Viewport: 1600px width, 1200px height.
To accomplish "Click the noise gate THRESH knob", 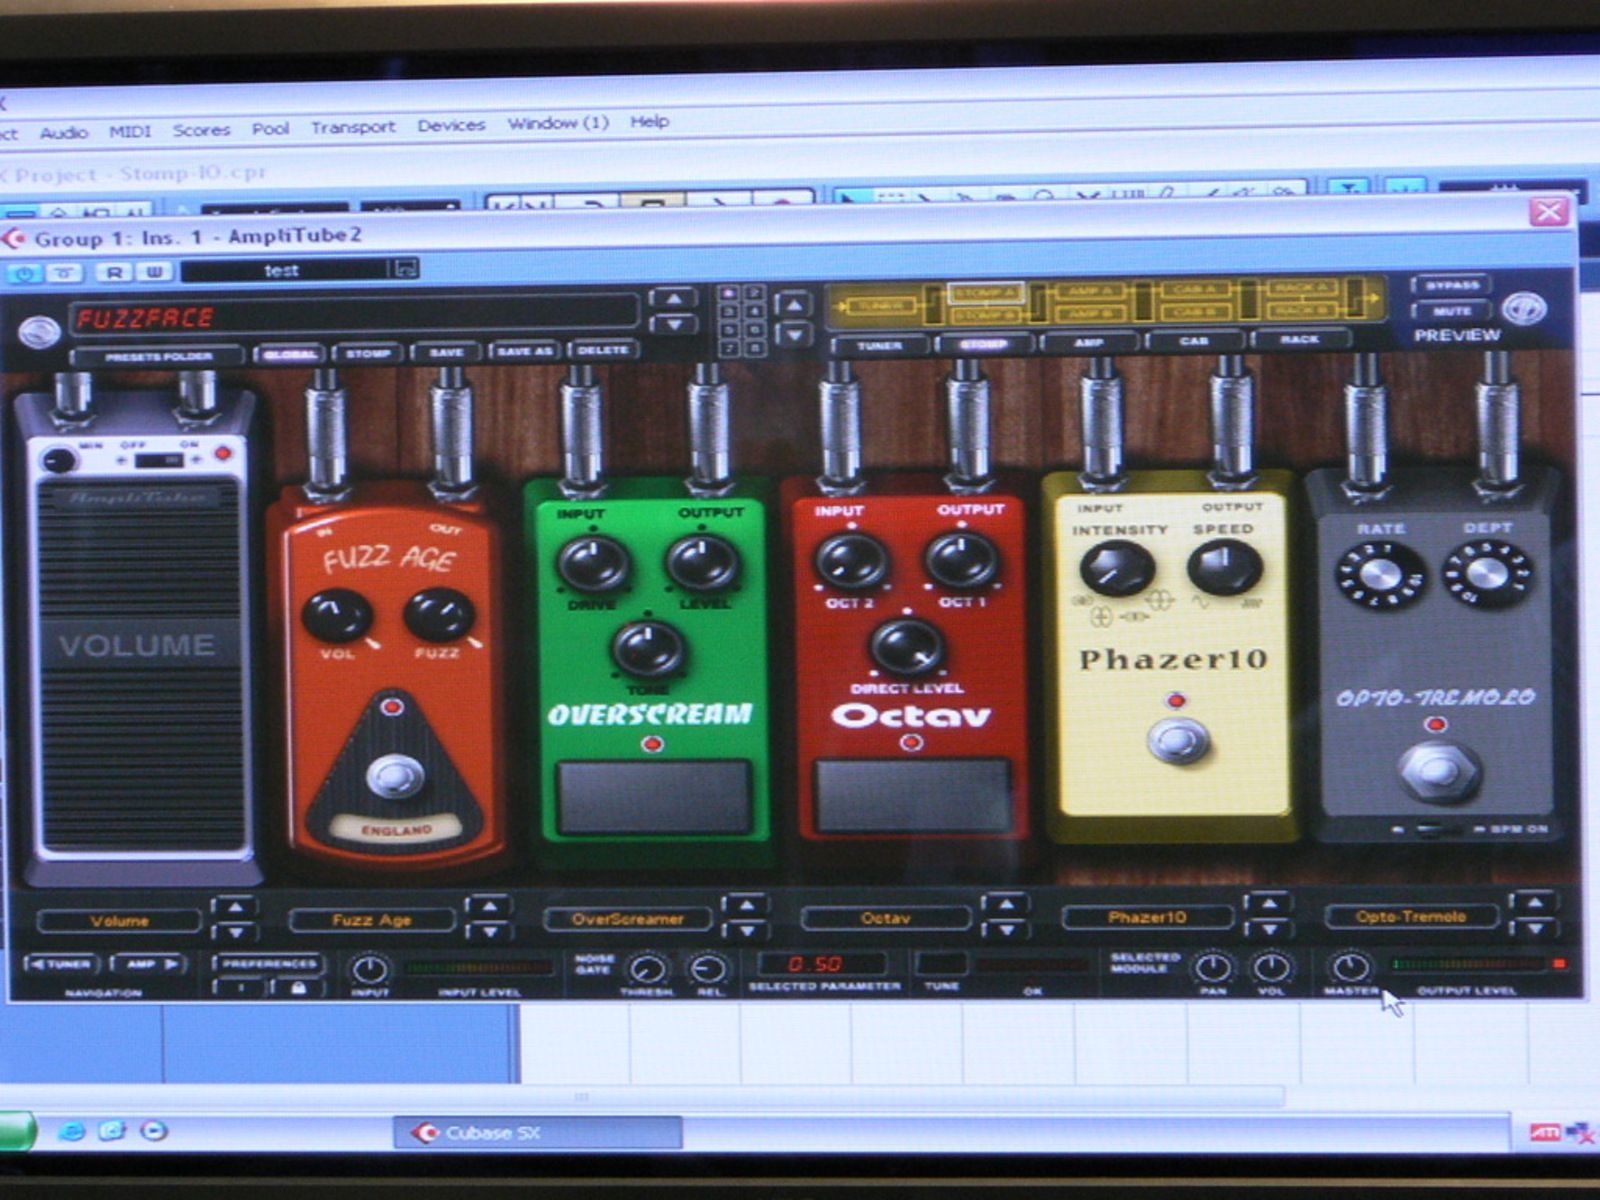I will 646,970.
